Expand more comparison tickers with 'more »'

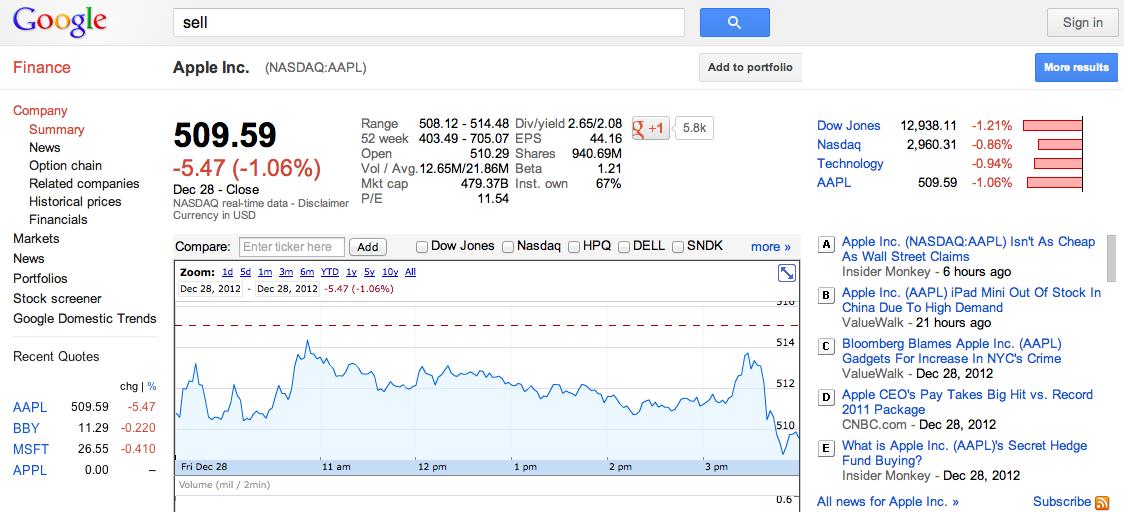(771, 247)
